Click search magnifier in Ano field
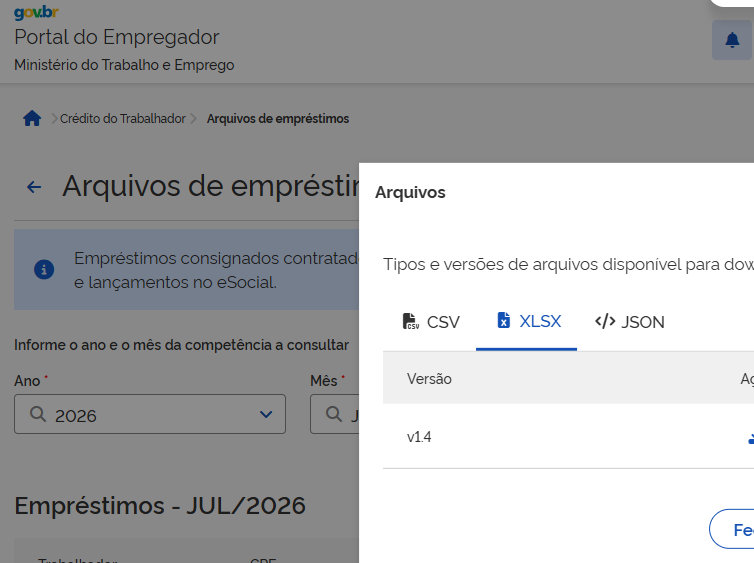The image size is (754, 563). (38, 414)
